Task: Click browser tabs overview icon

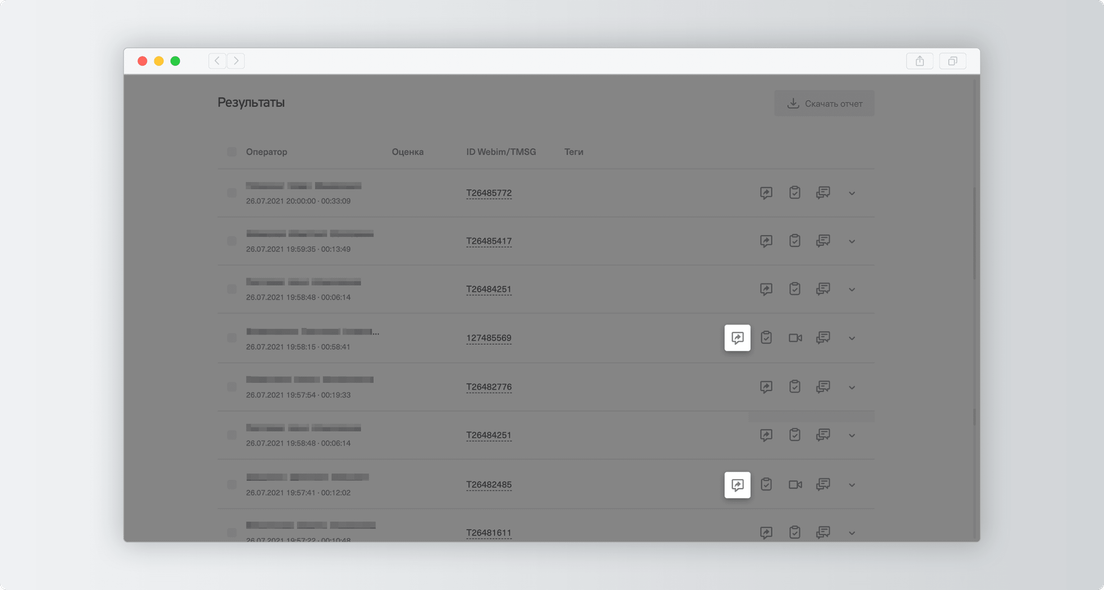Action: pyautogui.click(x=952, y=61)
